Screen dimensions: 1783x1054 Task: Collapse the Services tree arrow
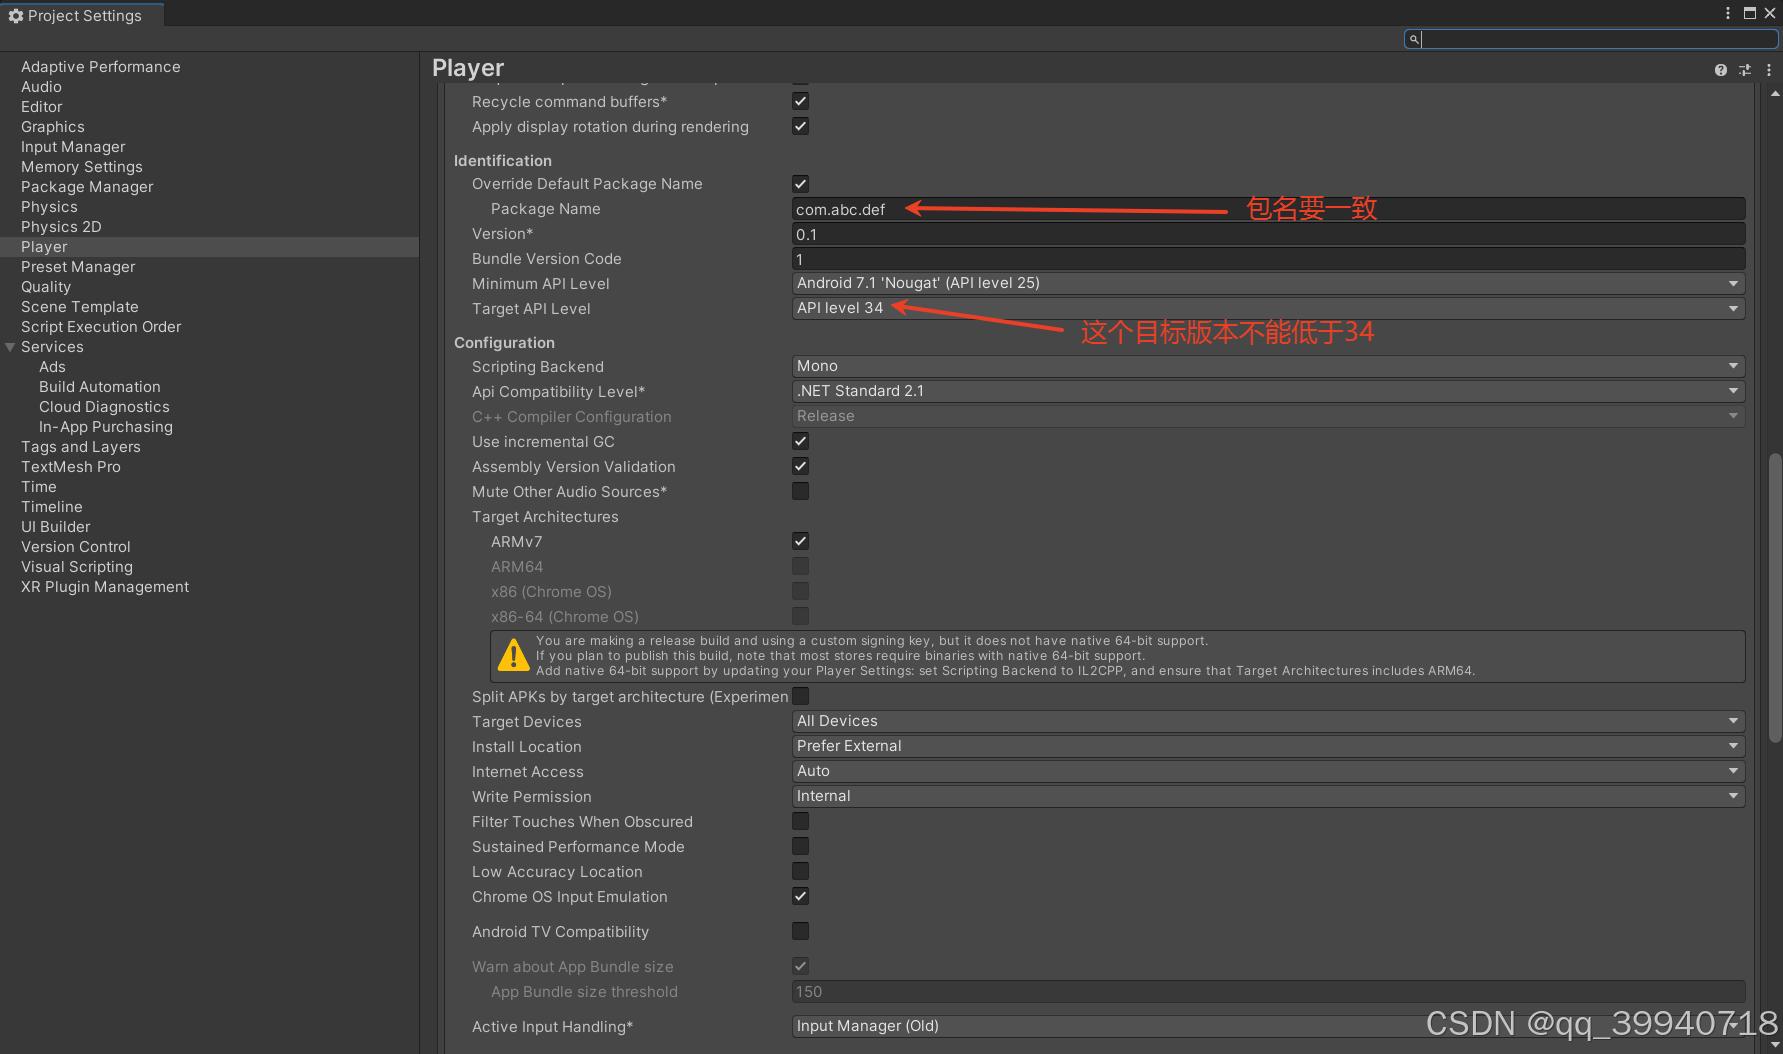(x=10, y=347)
